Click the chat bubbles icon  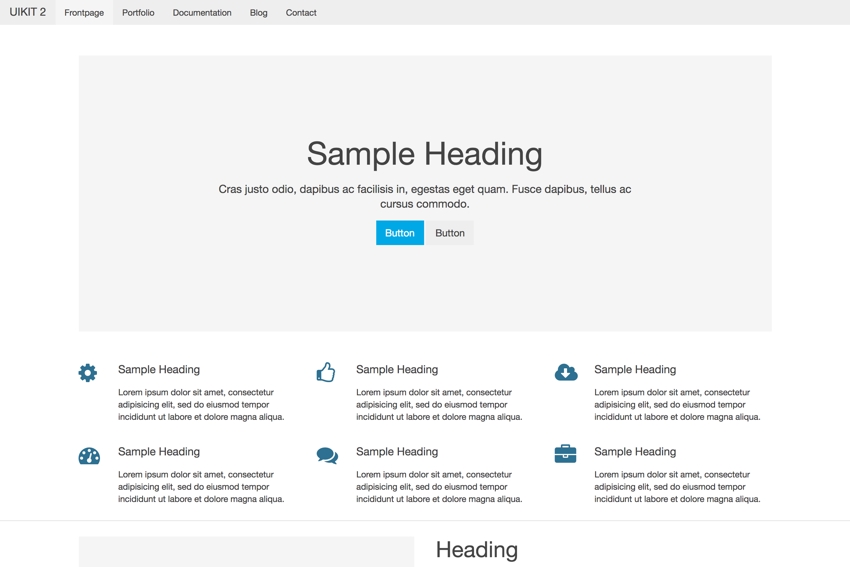point(327,456)
